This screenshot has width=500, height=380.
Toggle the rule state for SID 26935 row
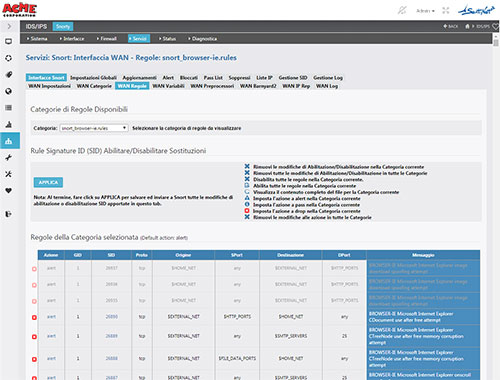34,301
